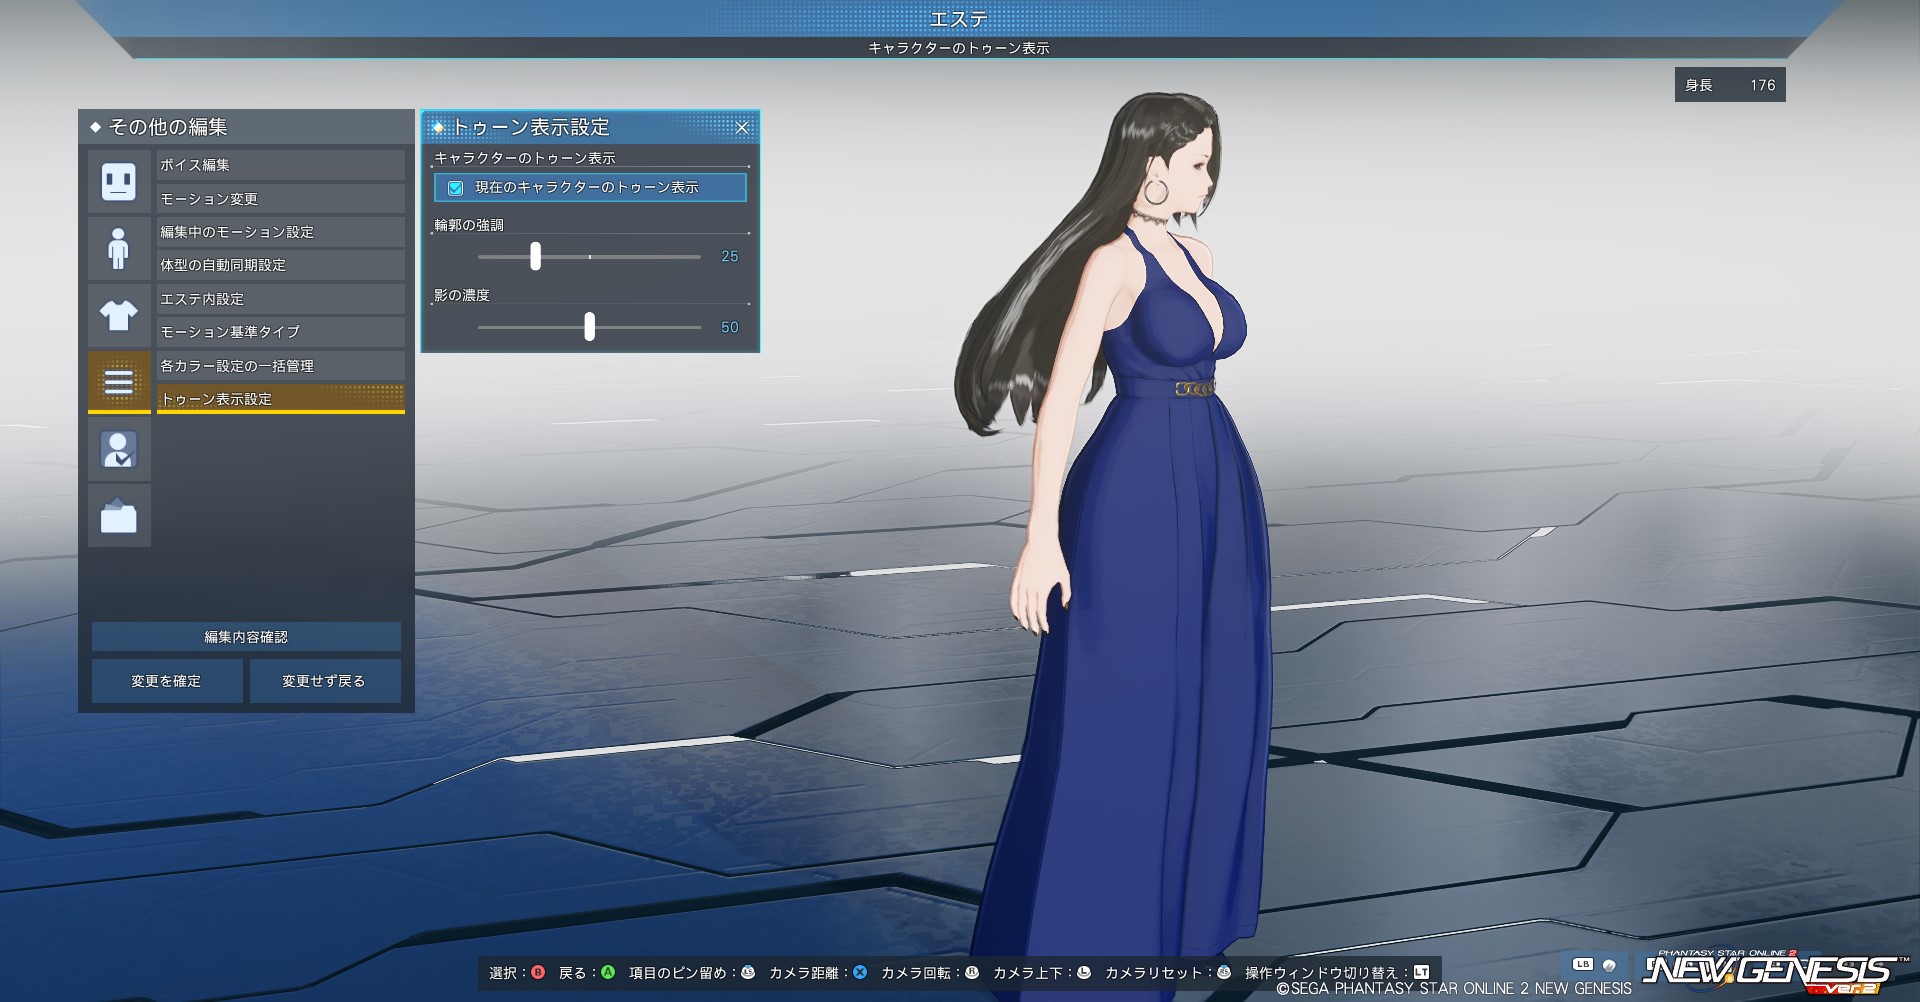Select 体型の自動同期設定 entry
The image size is (1920, 1002).
281,265
